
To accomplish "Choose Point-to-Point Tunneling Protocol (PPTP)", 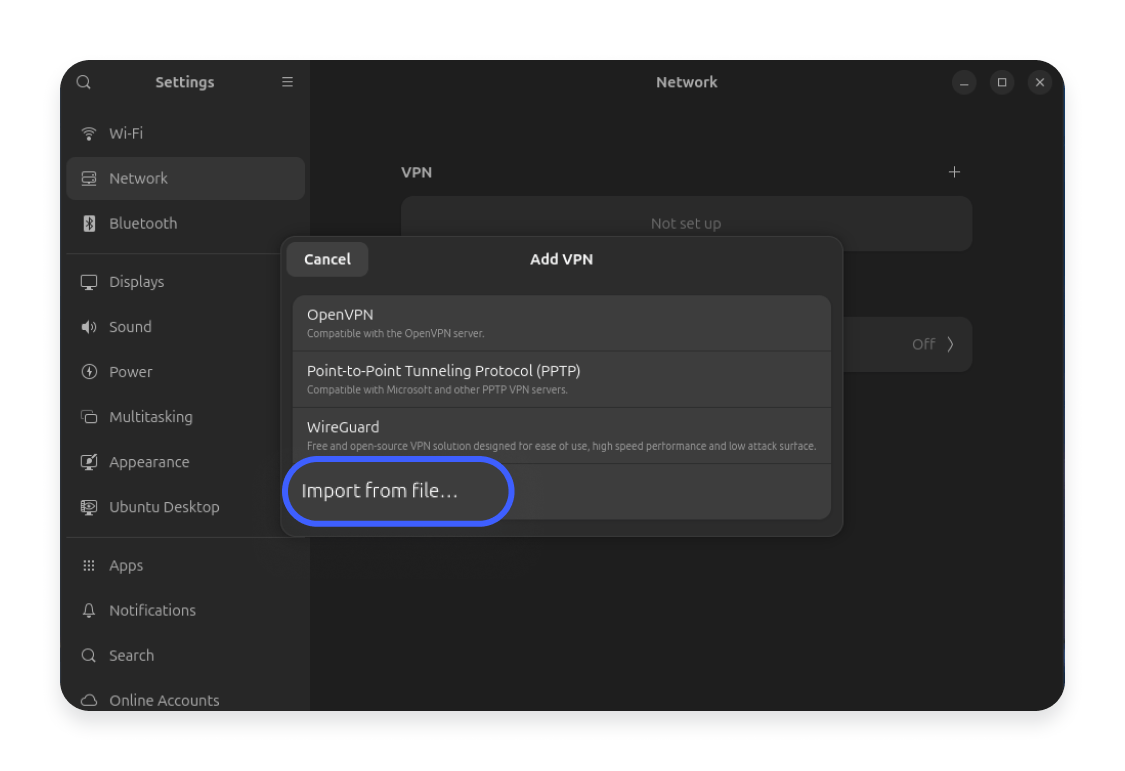I will pos(561,378).
